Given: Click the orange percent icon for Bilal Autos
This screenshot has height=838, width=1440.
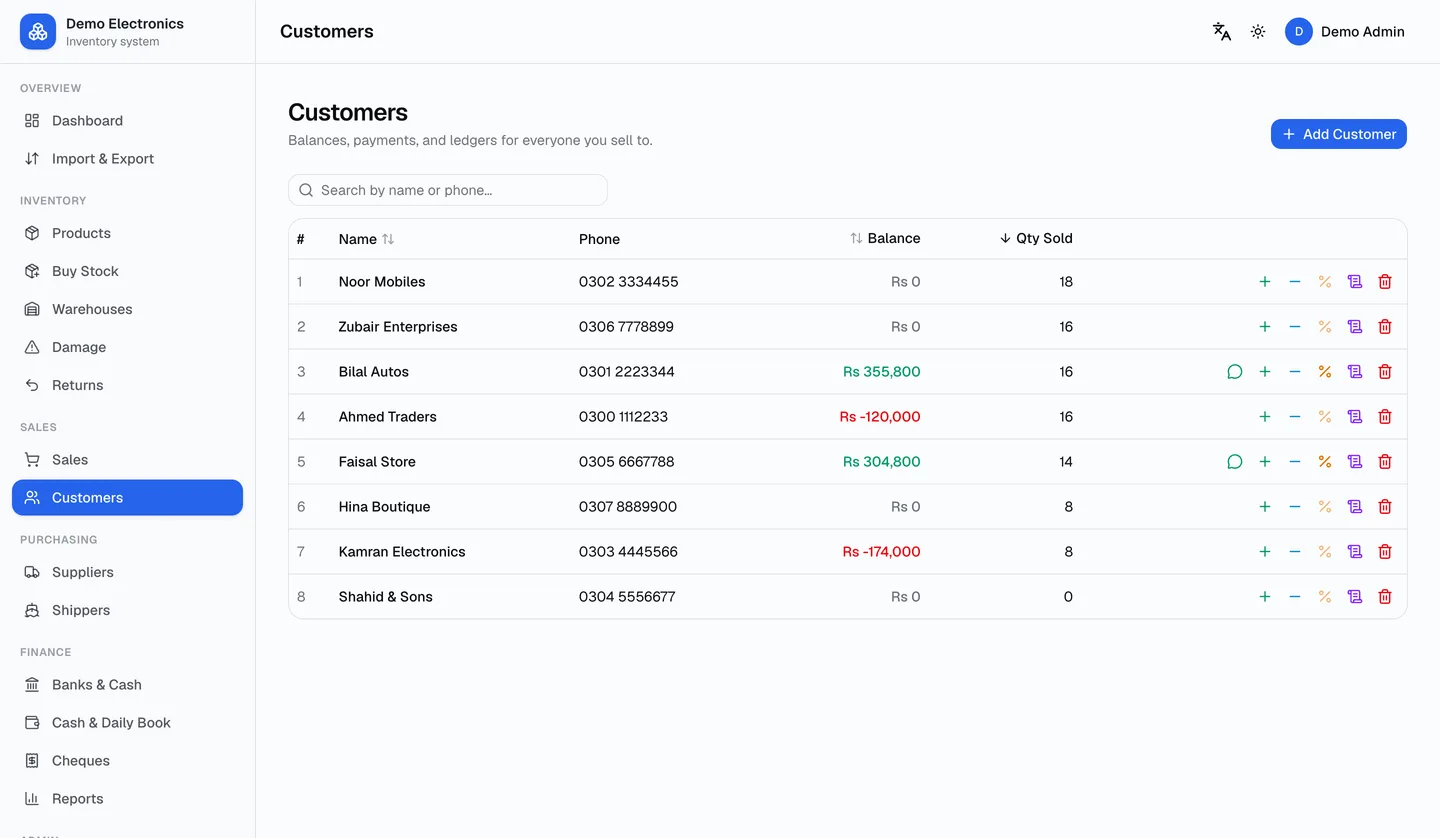Looking at the screenshot, I should (1325, 372).
